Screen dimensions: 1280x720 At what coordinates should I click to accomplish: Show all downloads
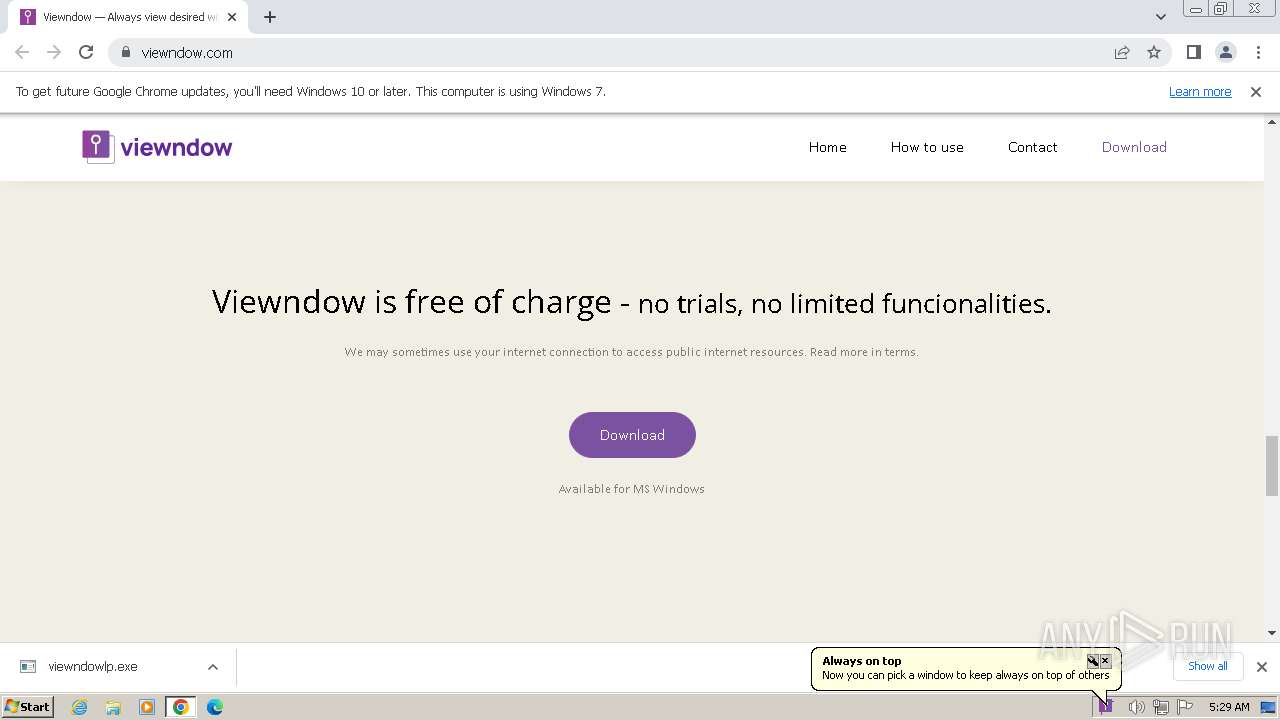point(1207,666)
